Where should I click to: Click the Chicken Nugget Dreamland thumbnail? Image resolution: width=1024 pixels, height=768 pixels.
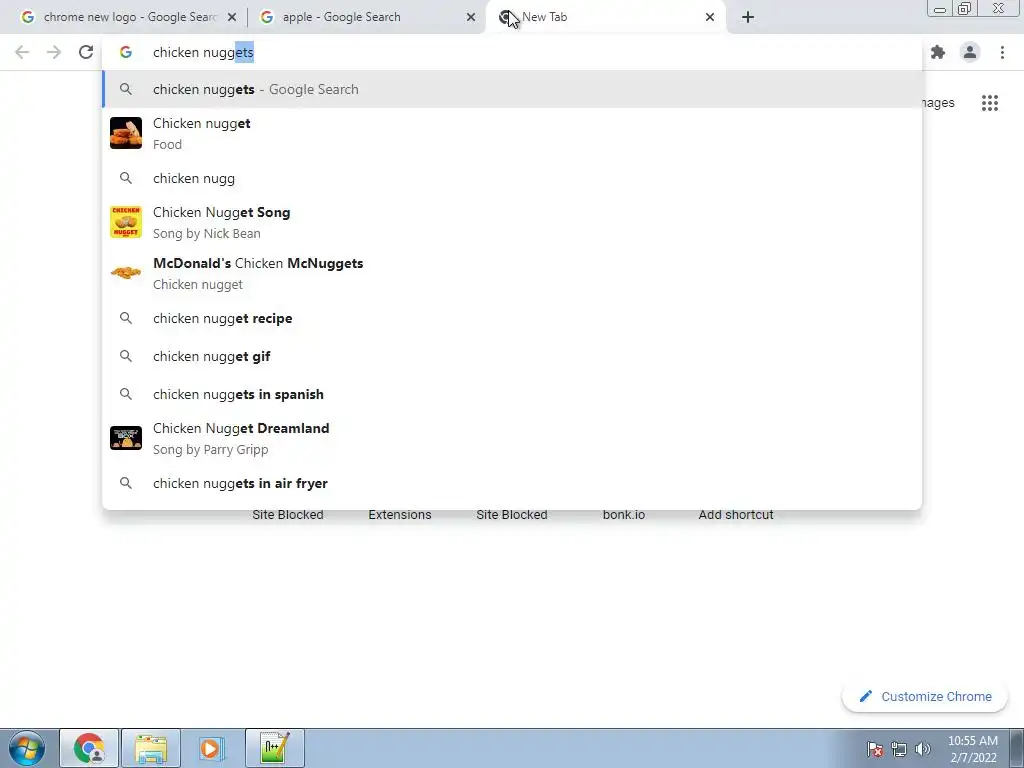click(125, 438)
